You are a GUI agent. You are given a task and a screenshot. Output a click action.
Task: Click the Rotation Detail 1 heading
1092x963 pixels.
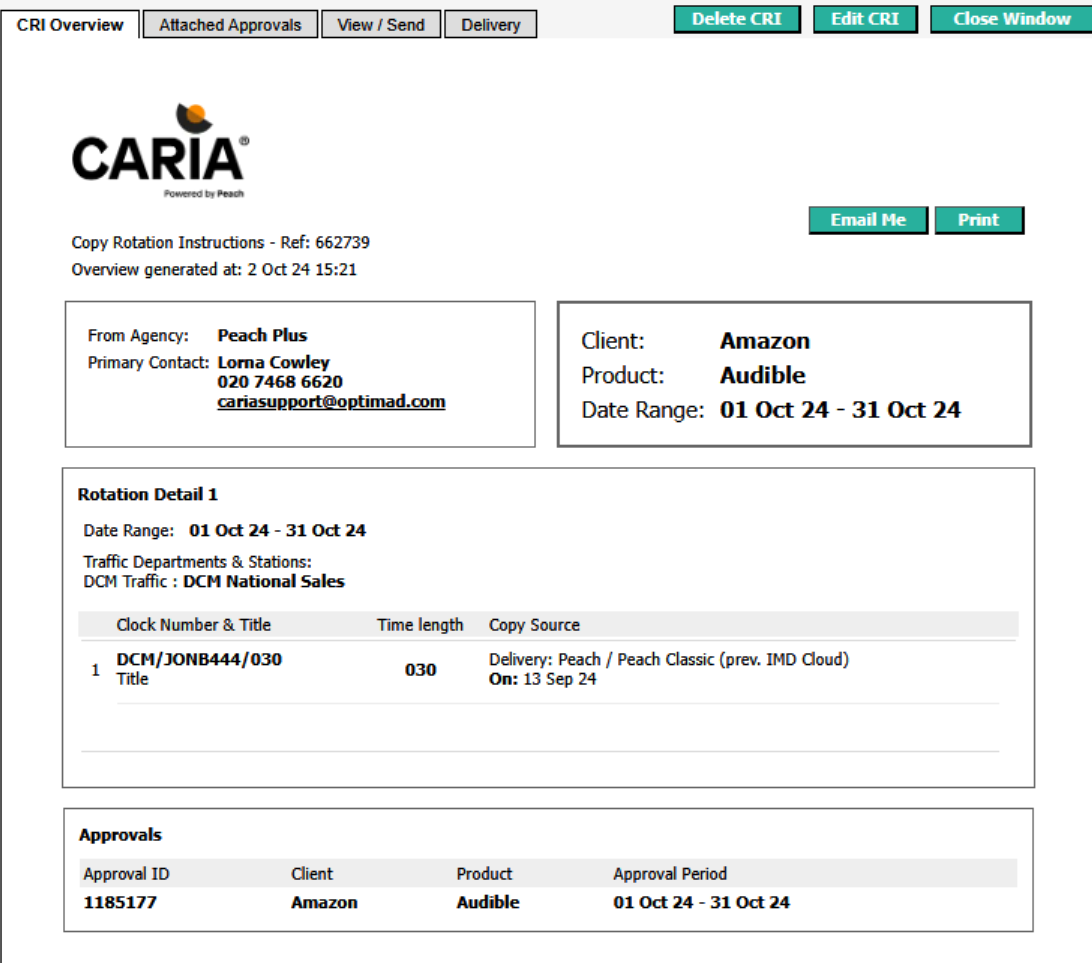[148, 494]
